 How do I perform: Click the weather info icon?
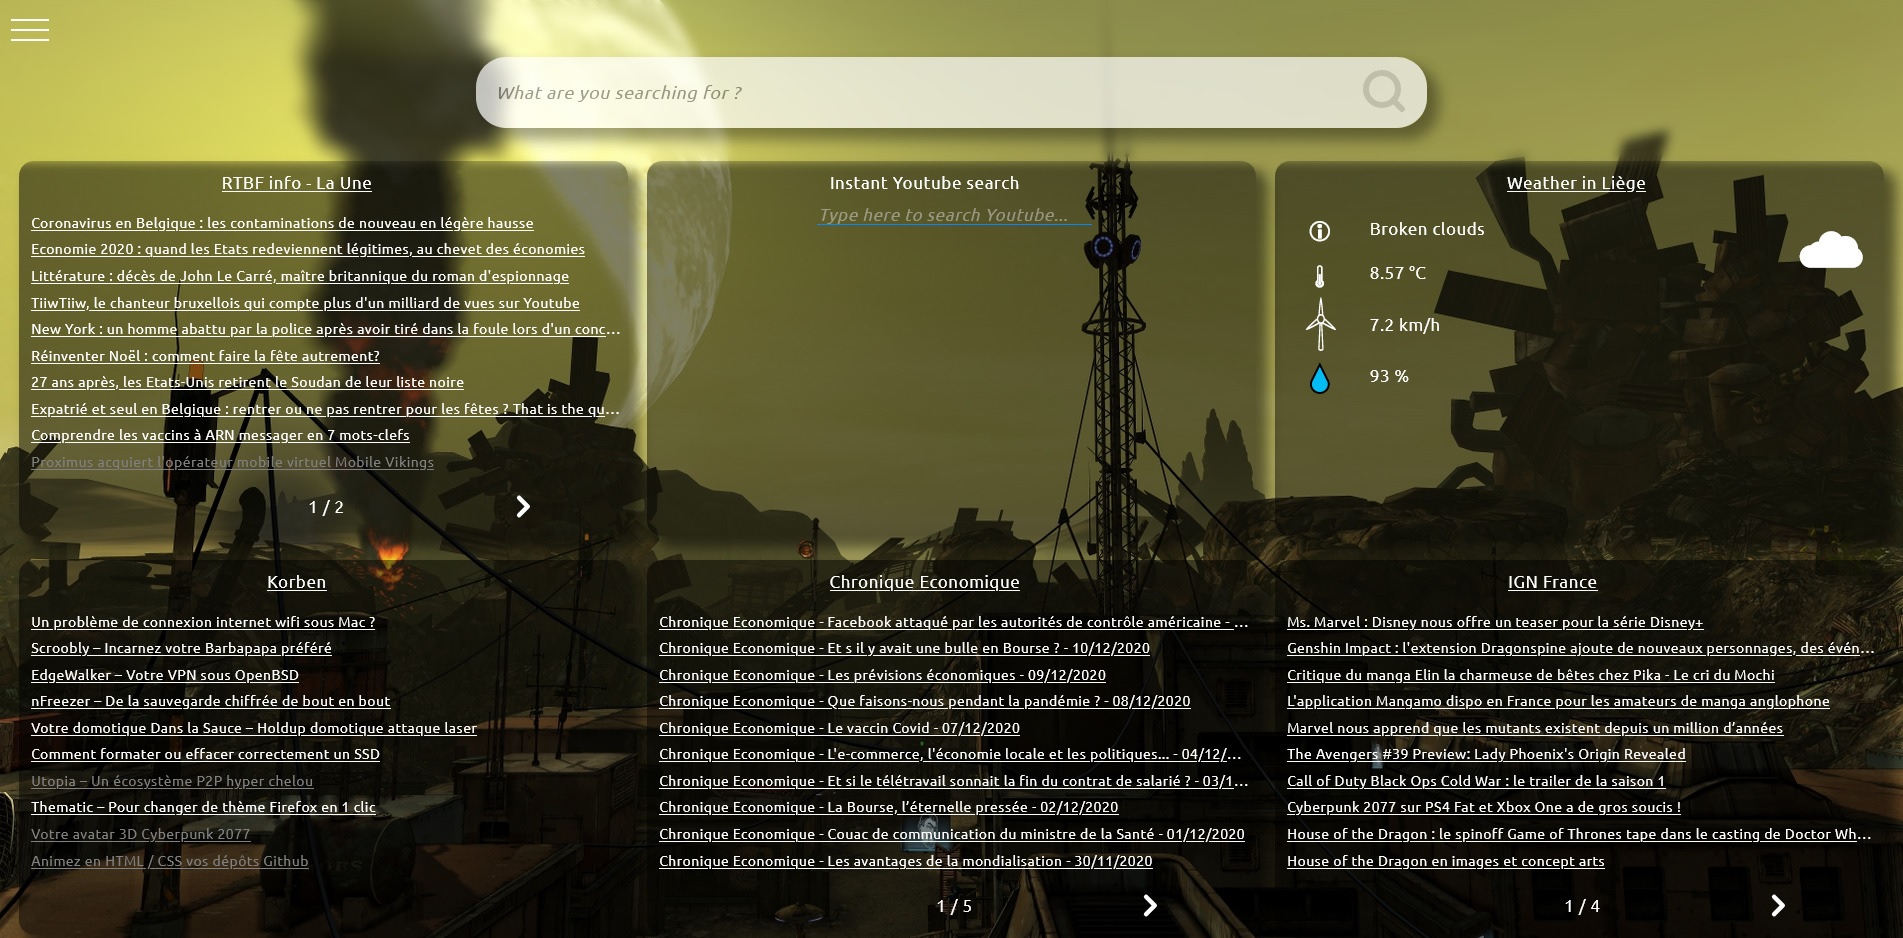[x=1319, y=231]
